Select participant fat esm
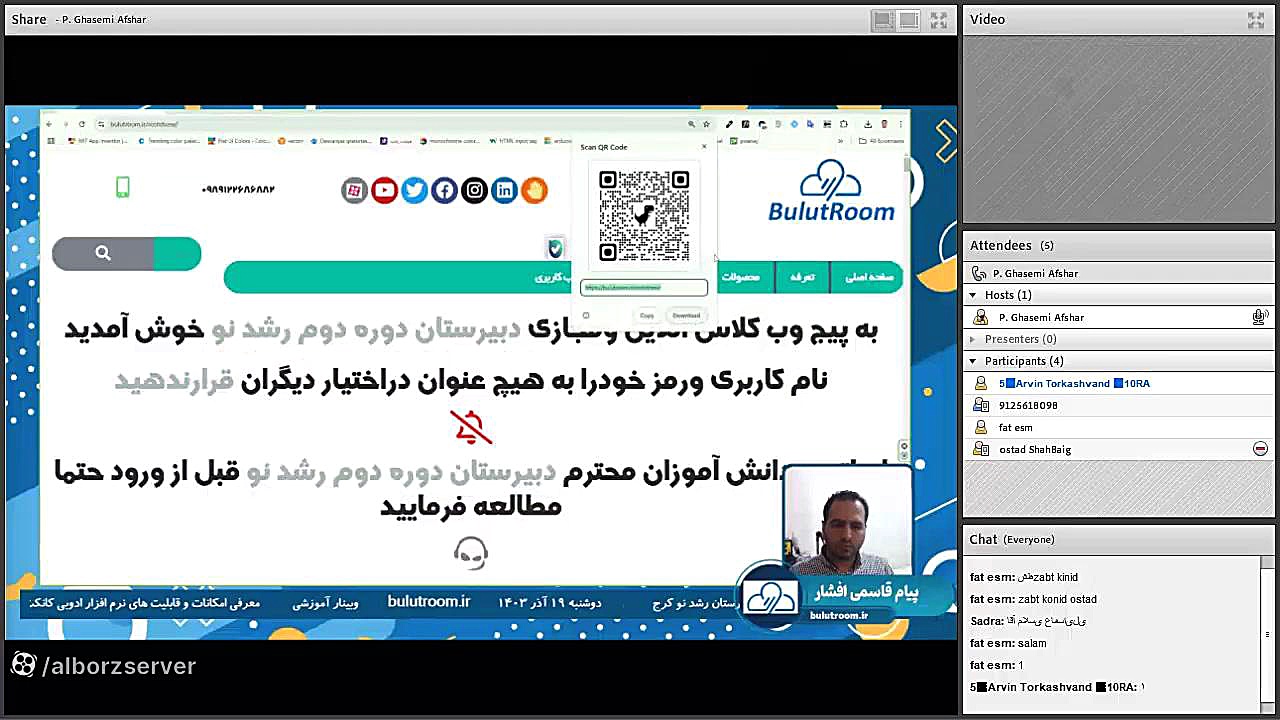This screenshot has height=720, width=1280. coord(1118,427)
